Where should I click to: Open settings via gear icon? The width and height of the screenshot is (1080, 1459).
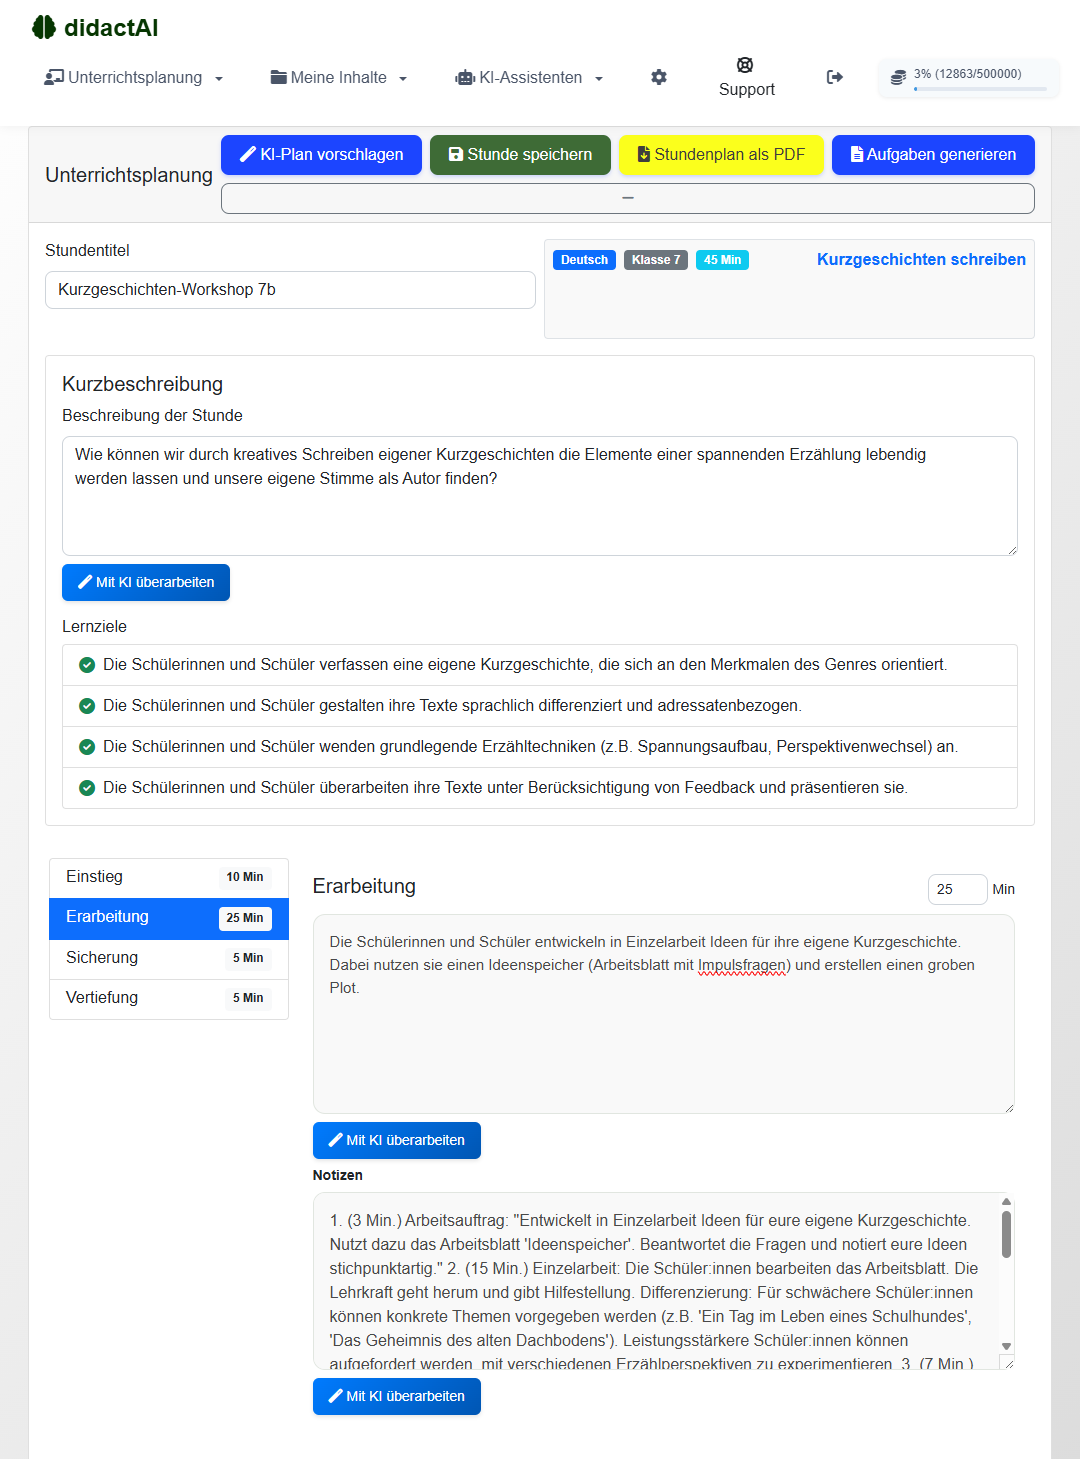659,77
